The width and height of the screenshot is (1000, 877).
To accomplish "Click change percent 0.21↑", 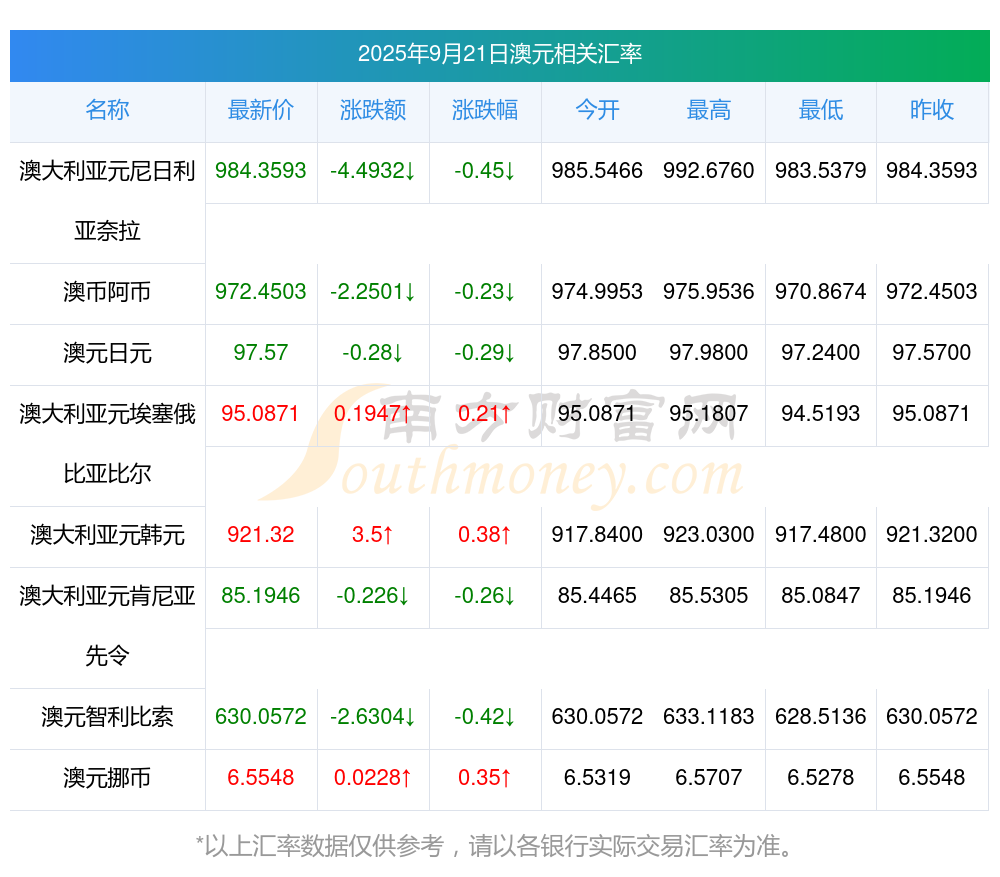I will coord(485,414).
